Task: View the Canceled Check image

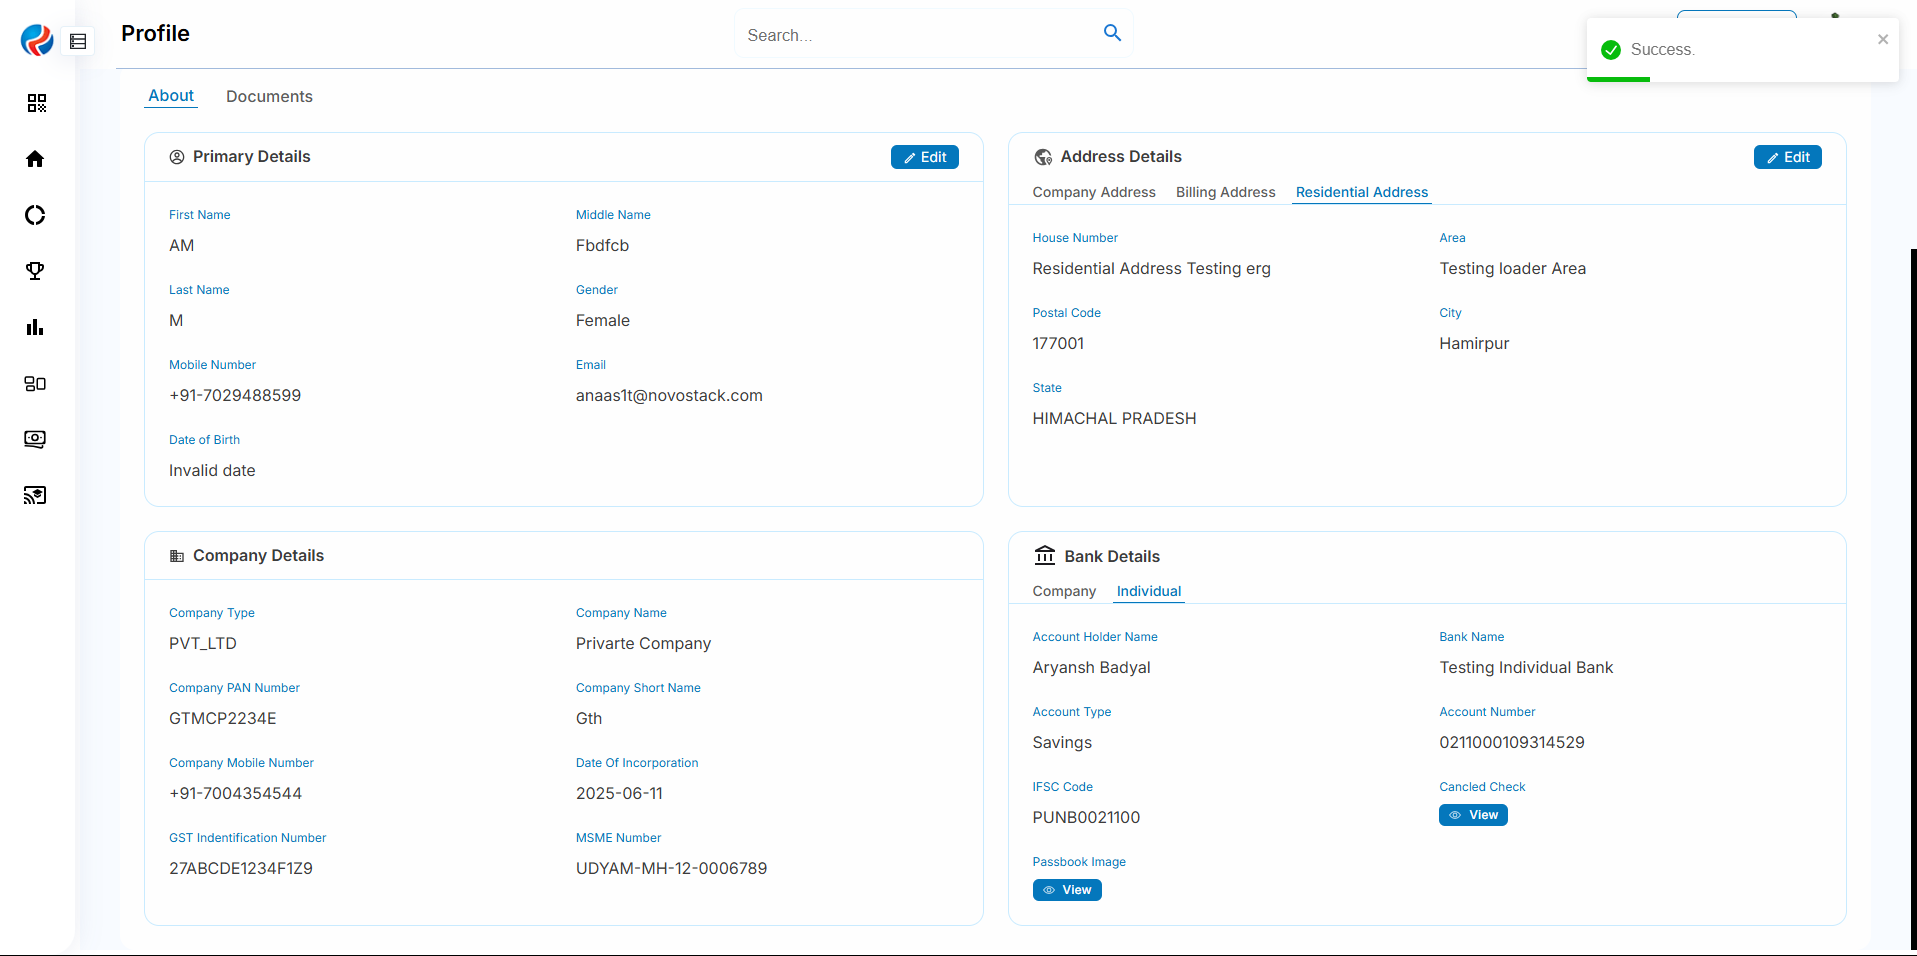Action: click(x=1472, y=815)
